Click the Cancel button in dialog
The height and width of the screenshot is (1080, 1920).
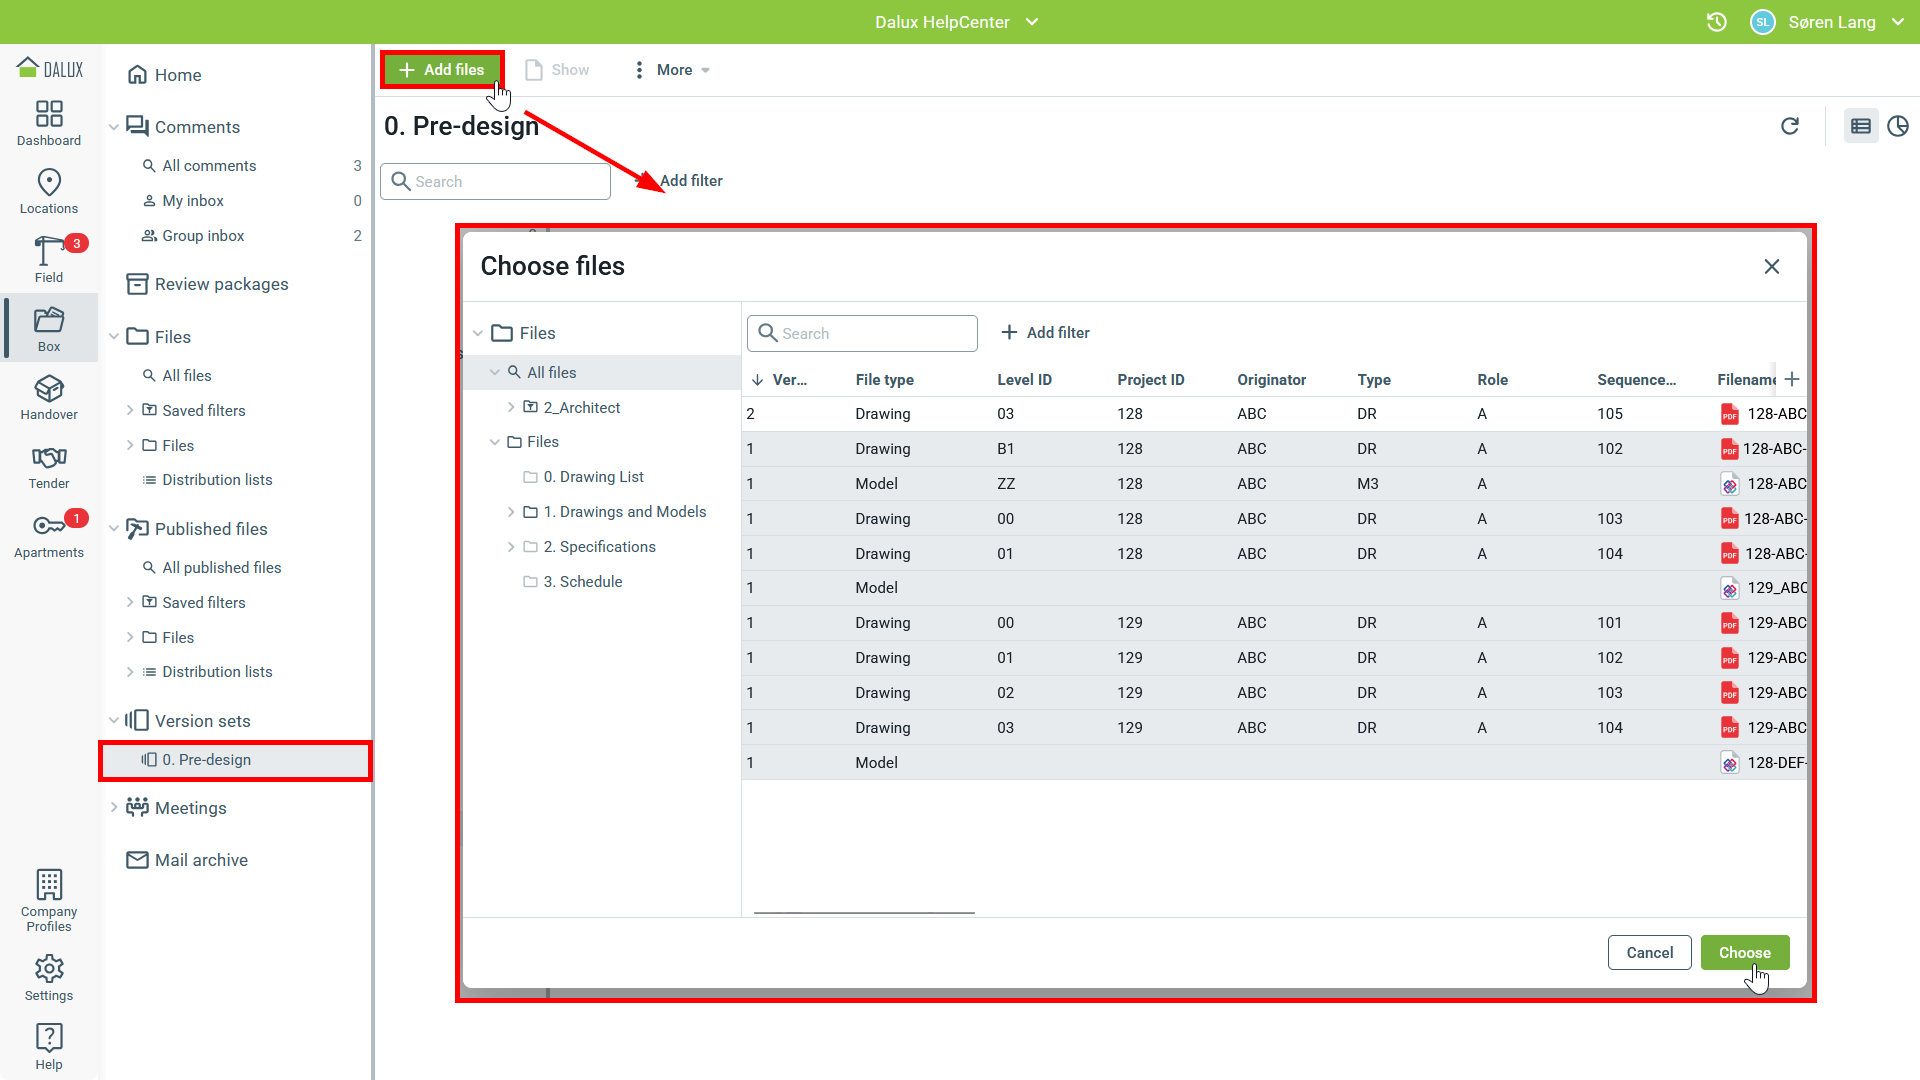[x=1649, y=952]
